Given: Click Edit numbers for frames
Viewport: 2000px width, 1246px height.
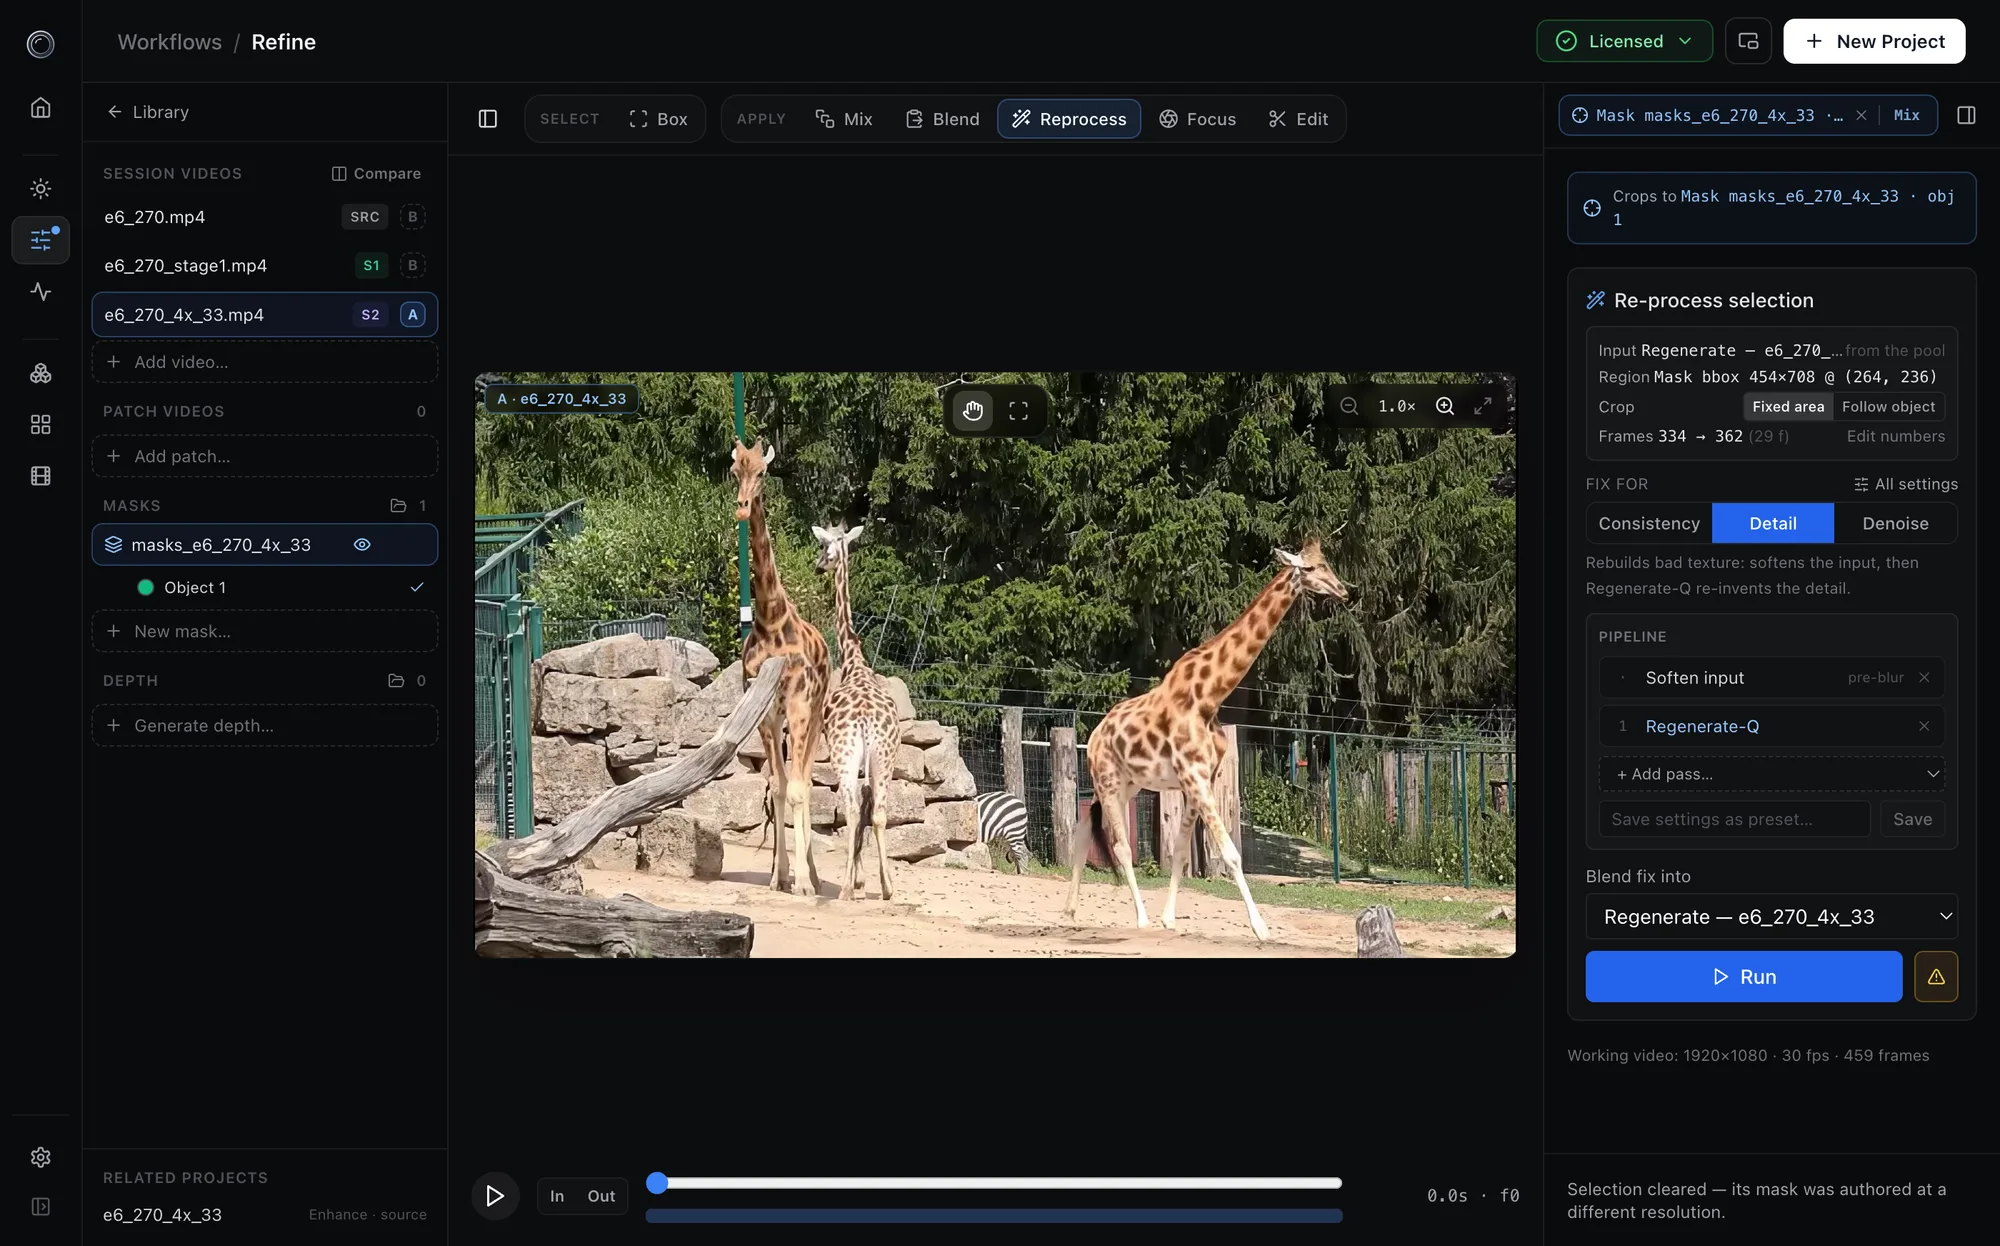Looking at the screenshot, I should click(1895, 436).
